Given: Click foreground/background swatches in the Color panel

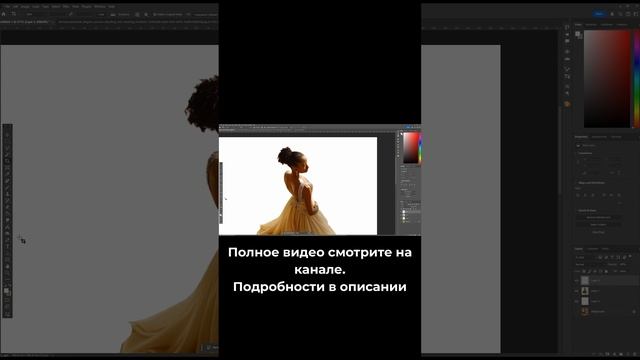Looking at the screenshot, I should (x=578, y=35).
